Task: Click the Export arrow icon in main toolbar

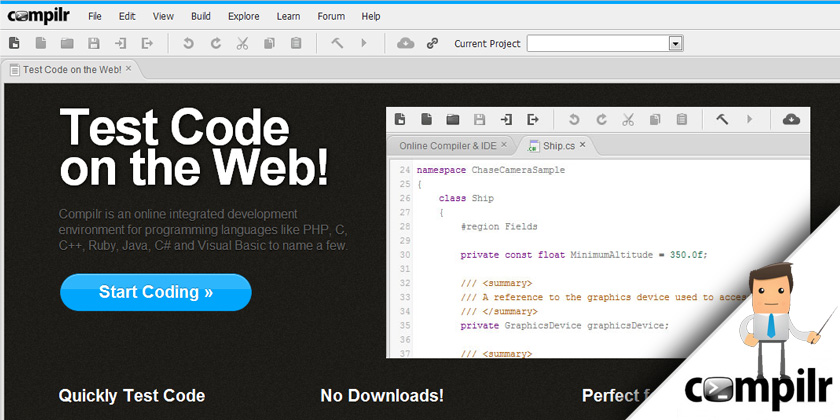Action: click(x=147, y=43)
